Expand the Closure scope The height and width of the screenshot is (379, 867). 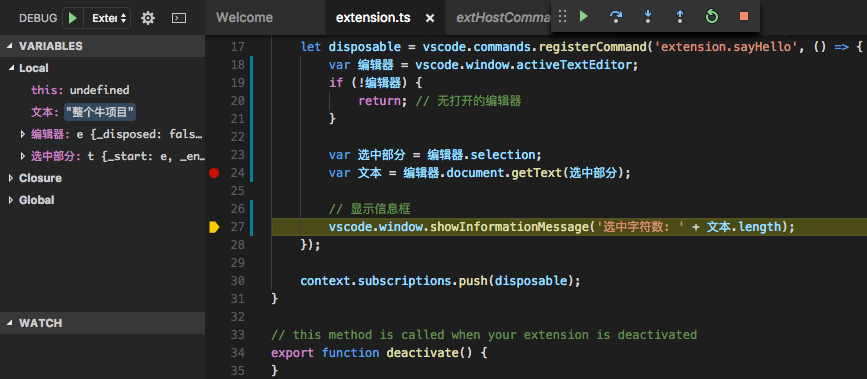11,178
